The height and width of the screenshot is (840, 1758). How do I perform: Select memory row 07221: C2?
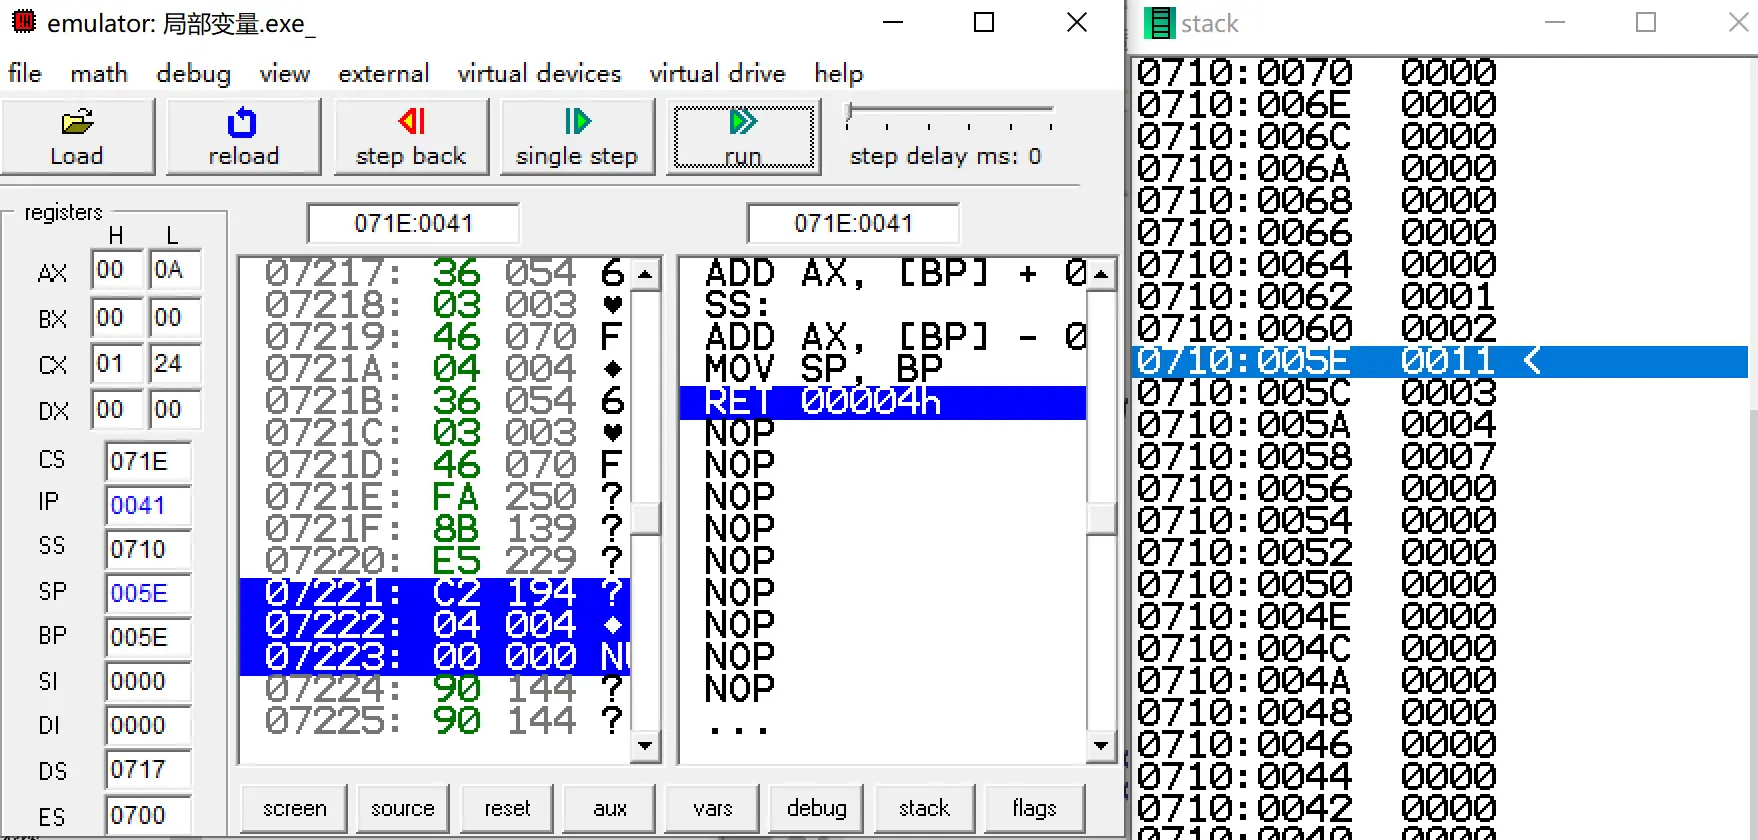pyautogui.click(x=435, y=593)
